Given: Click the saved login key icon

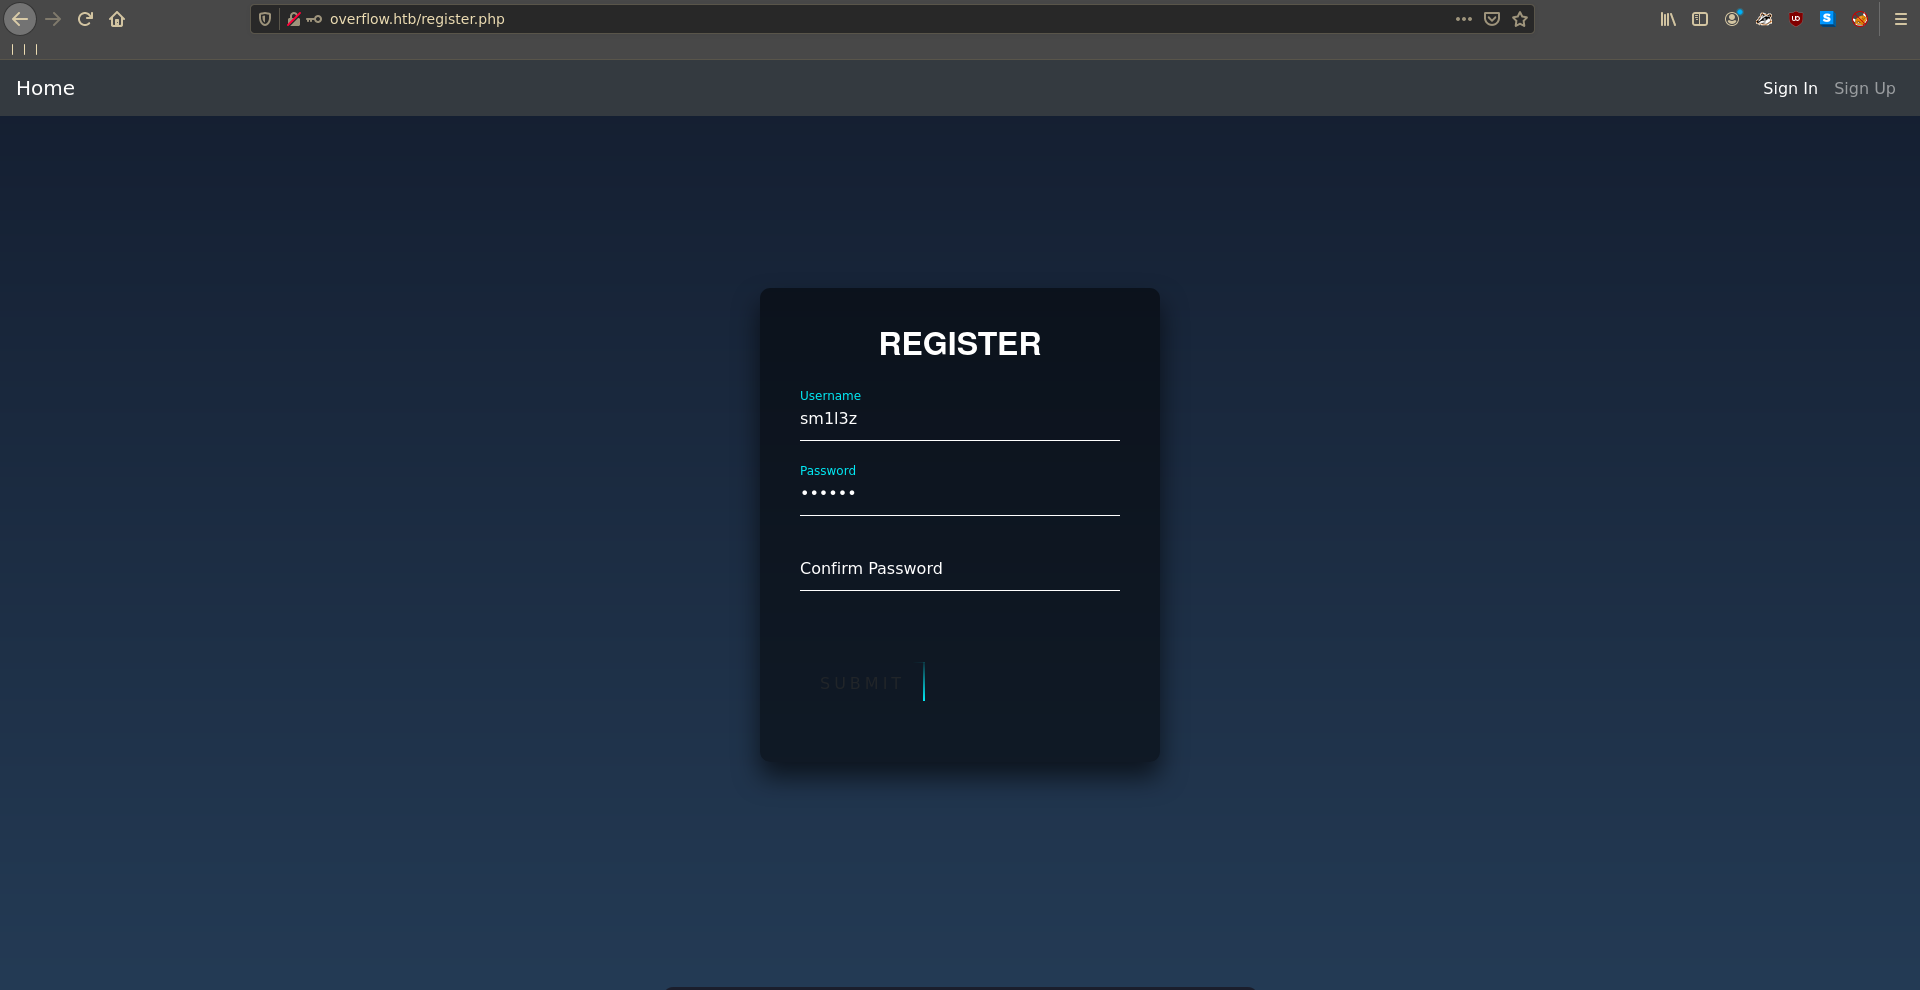Looking at the screenshot, I should pos(314,19).
